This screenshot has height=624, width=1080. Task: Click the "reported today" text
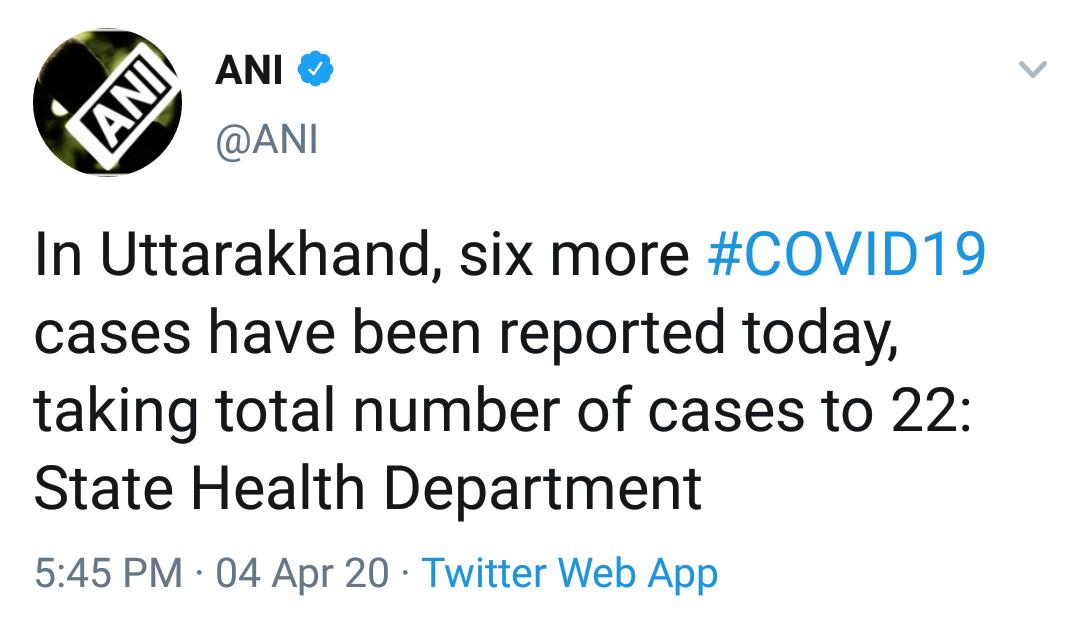[698, 334]
